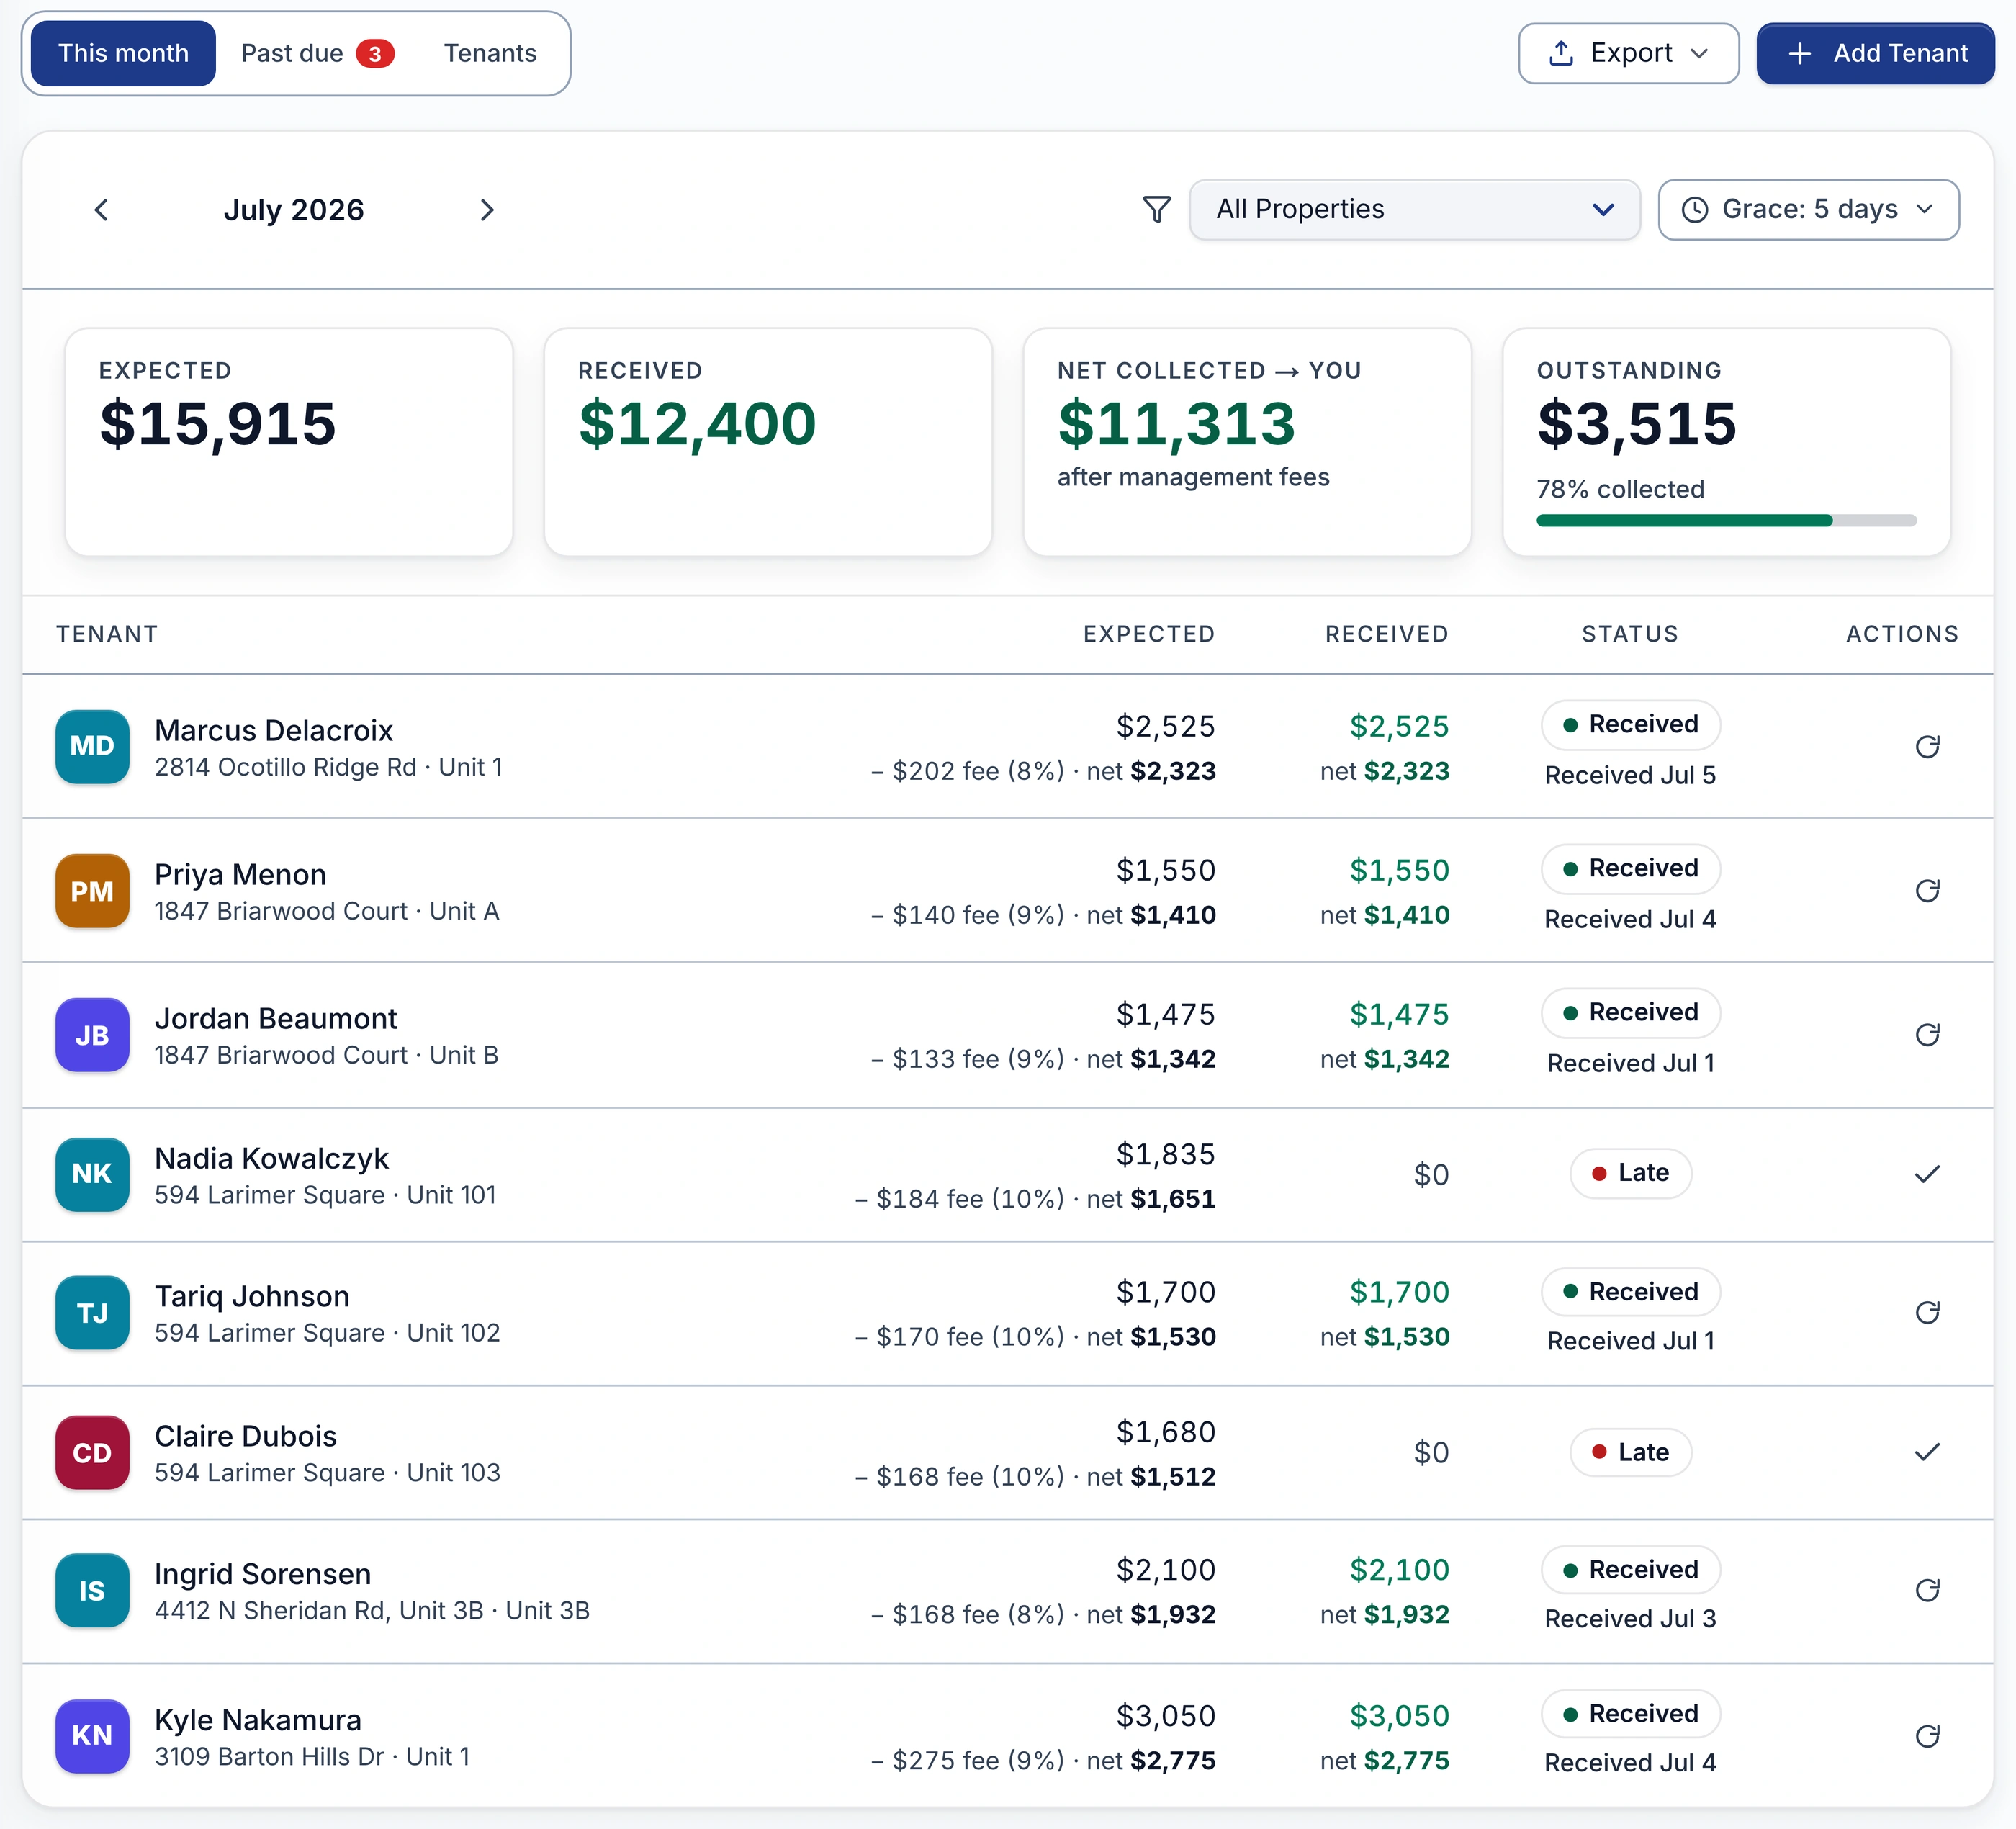This screenshot has width=2016, height=1829.
Task: Undo Jordan Beaumont's received status
Action: coord(1927,1034)
